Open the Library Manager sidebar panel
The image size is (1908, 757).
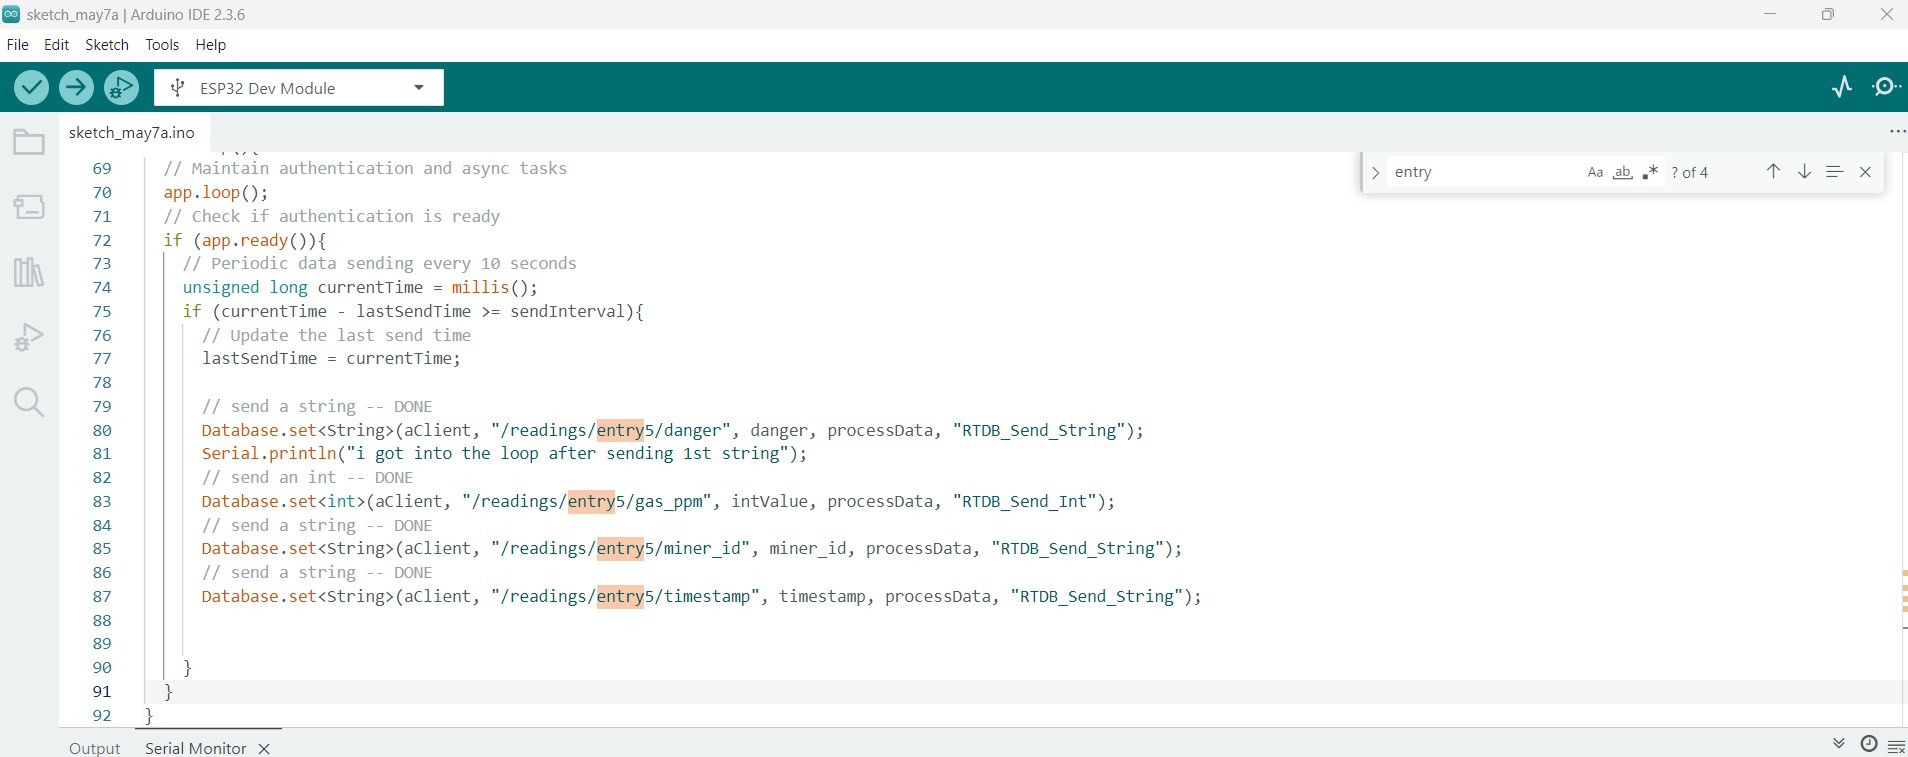pyautogui.click(x=29, y=272)
